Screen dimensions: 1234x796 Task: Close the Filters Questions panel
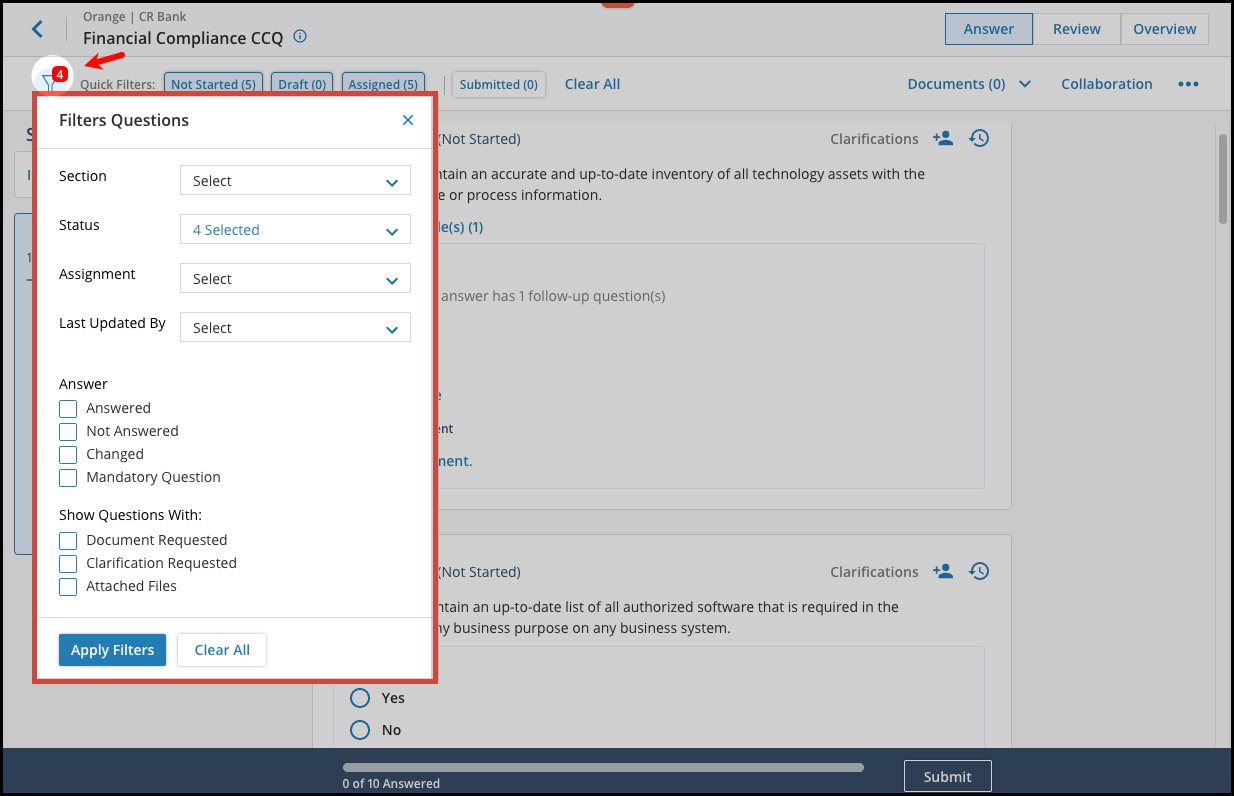(x=407, y=119)
